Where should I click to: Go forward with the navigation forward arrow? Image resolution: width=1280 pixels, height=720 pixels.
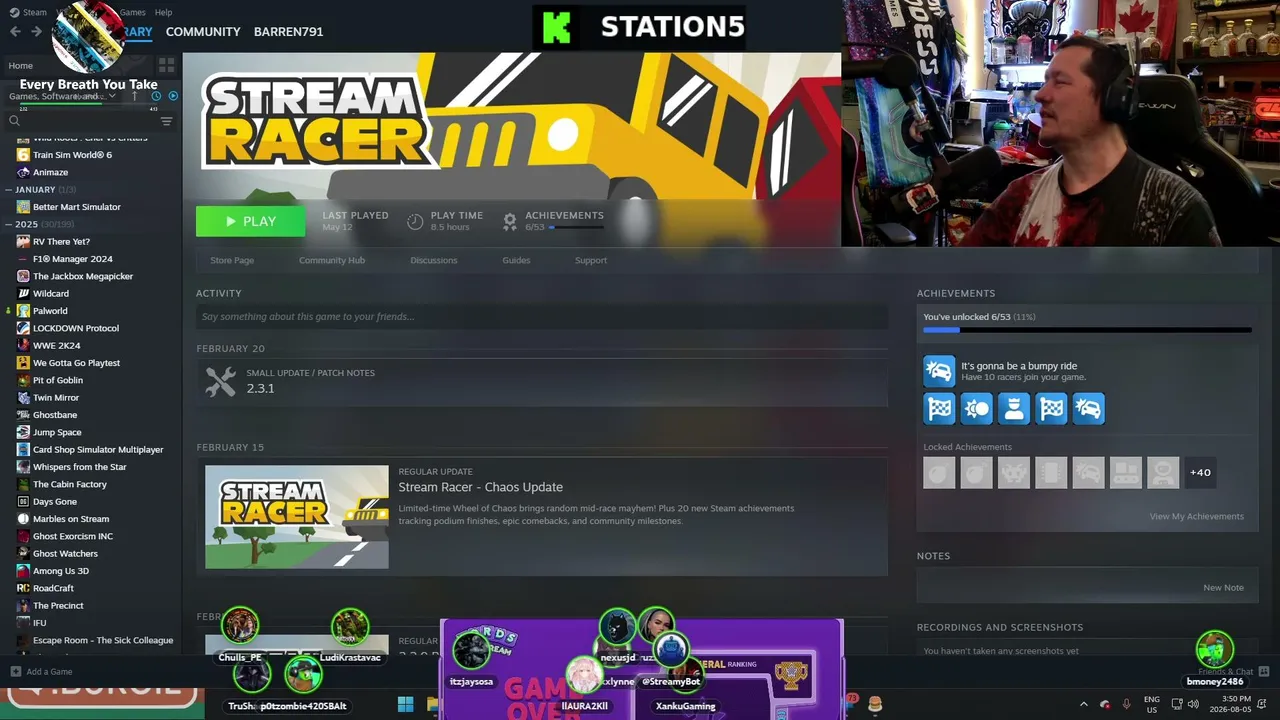pyautogui.click(x=36, y=31)
